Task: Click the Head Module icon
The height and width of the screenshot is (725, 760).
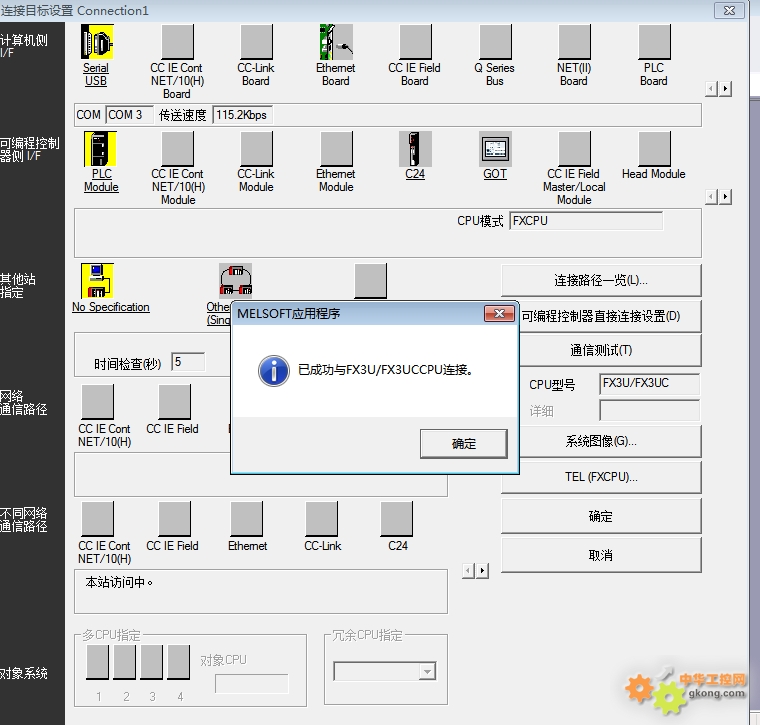Action: (x=654, y=149)
